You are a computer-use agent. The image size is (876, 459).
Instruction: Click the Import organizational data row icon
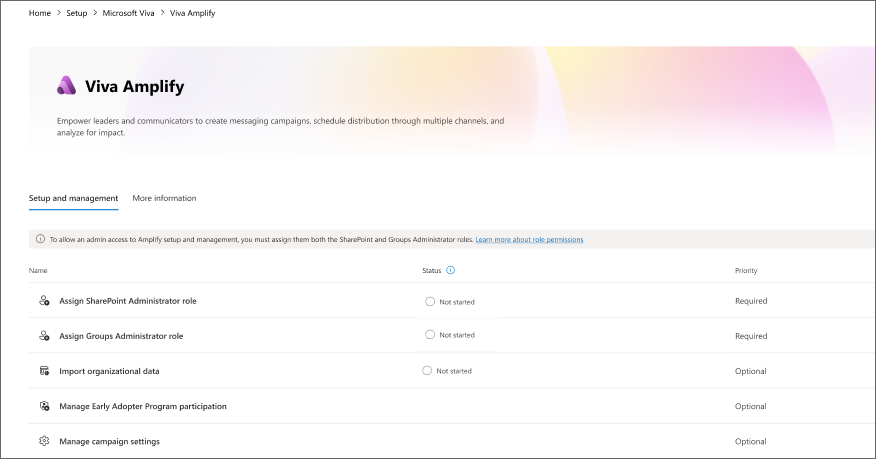point(44,371)
